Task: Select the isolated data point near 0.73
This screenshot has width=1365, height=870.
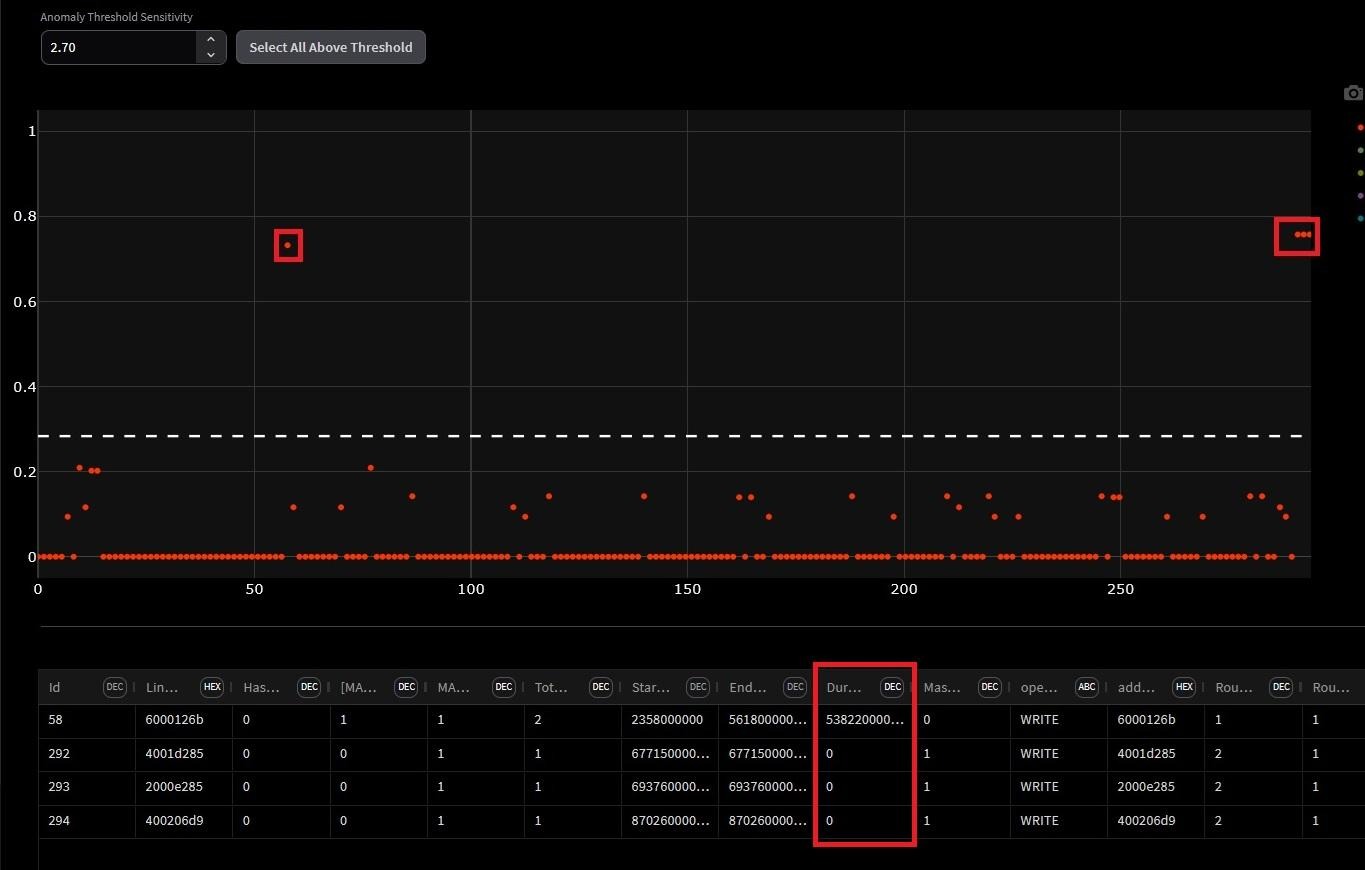Action: (x=288, y=245)
